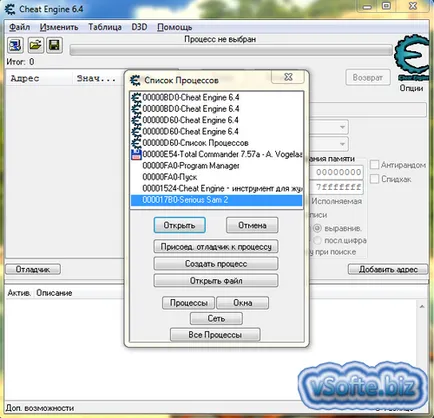Click the Все Процессы button

point(215,335)
